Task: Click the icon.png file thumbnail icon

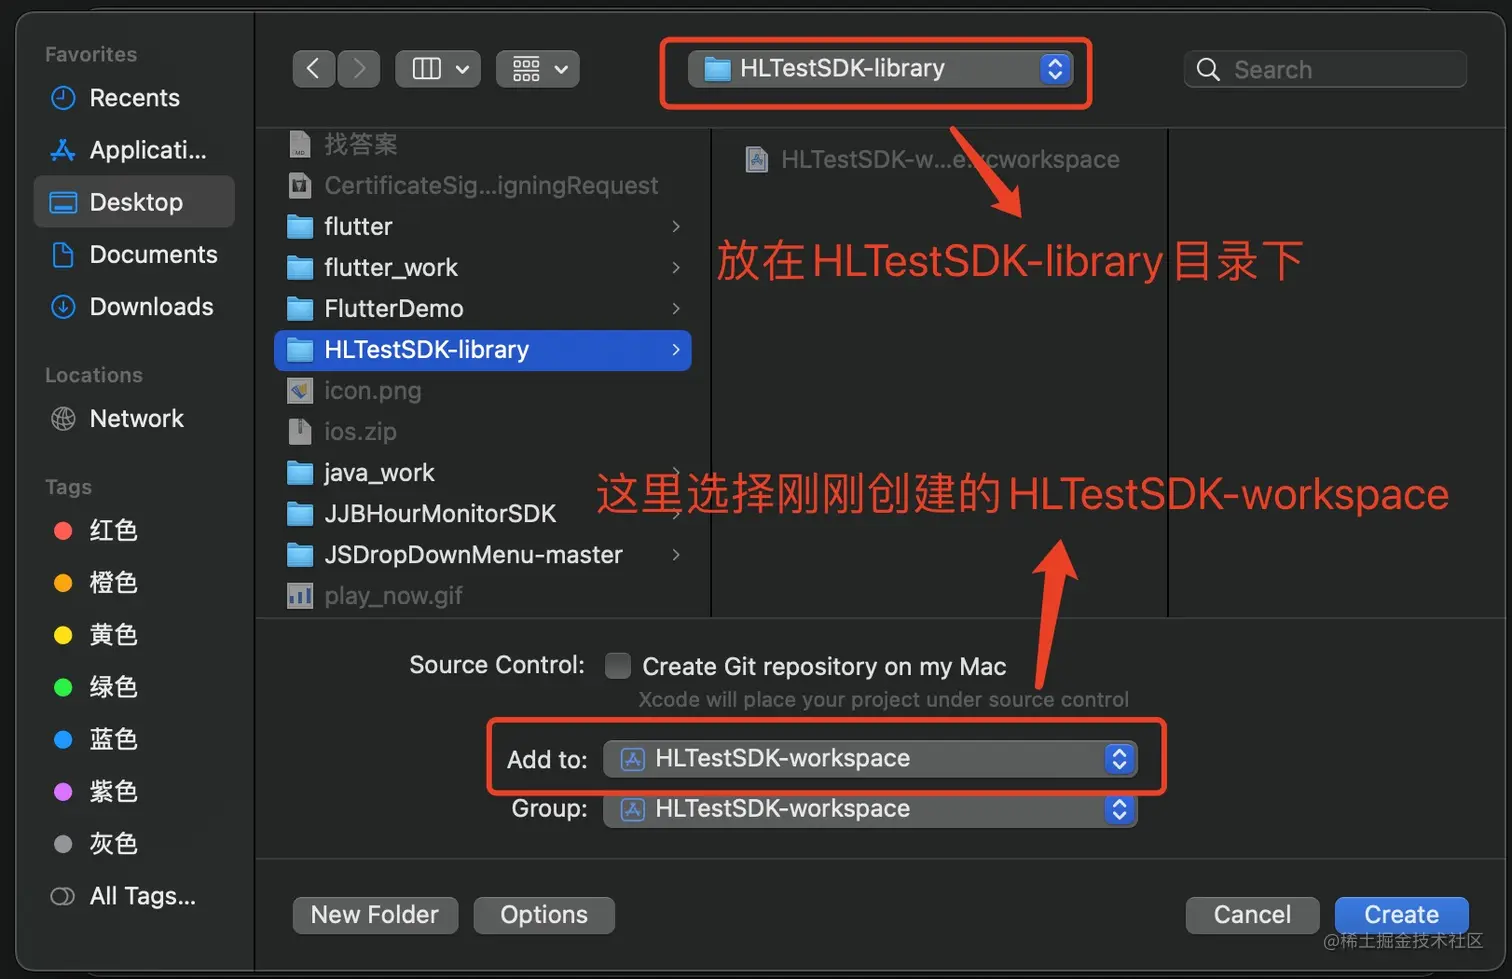Action: [300, 390]
